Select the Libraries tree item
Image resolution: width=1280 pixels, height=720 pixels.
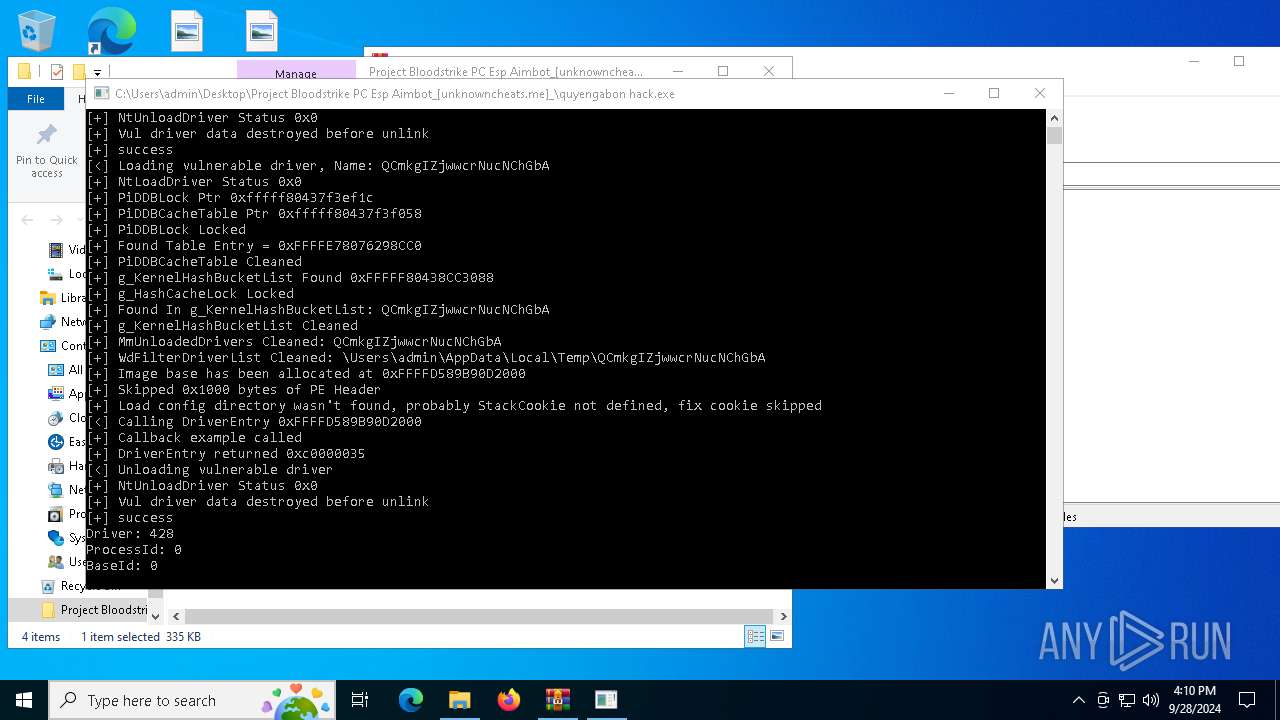(62, 298)
